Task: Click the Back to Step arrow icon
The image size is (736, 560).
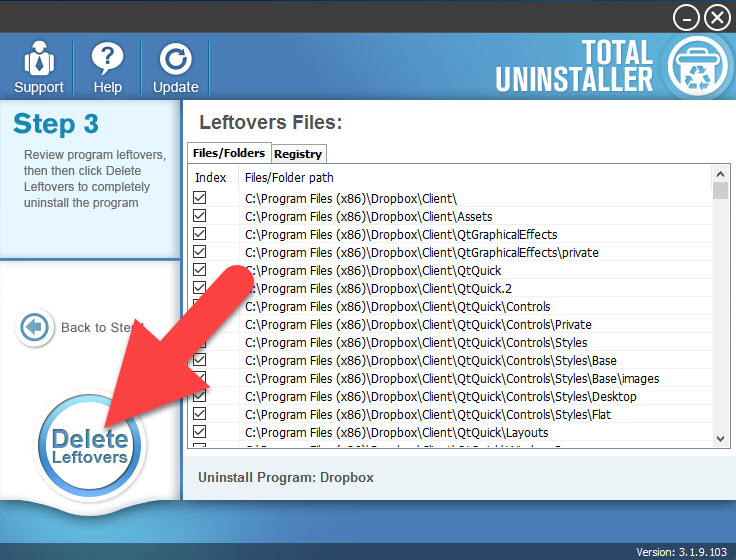Action: (34, 327)
